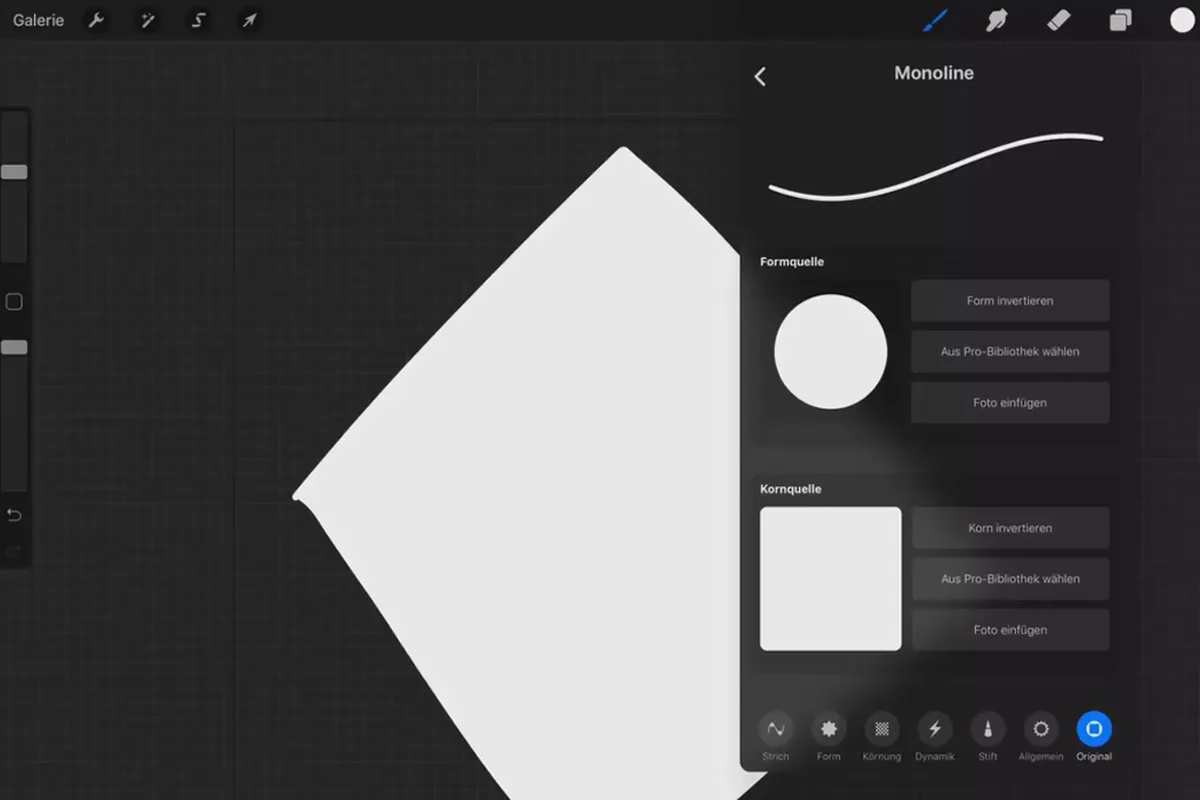Screen dimensions: 1200x800
Task: Tap the round Formquelle shape preview
Action: click(x=830, y=351)
